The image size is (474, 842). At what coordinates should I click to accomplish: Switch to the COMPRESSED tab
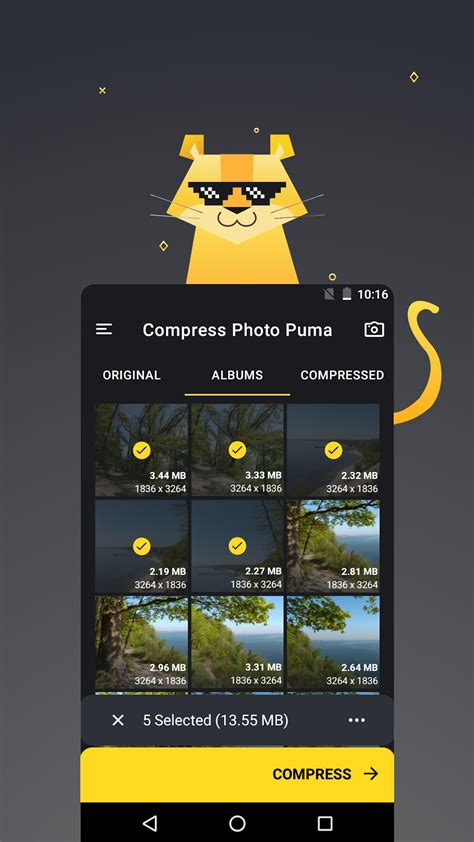342,375
